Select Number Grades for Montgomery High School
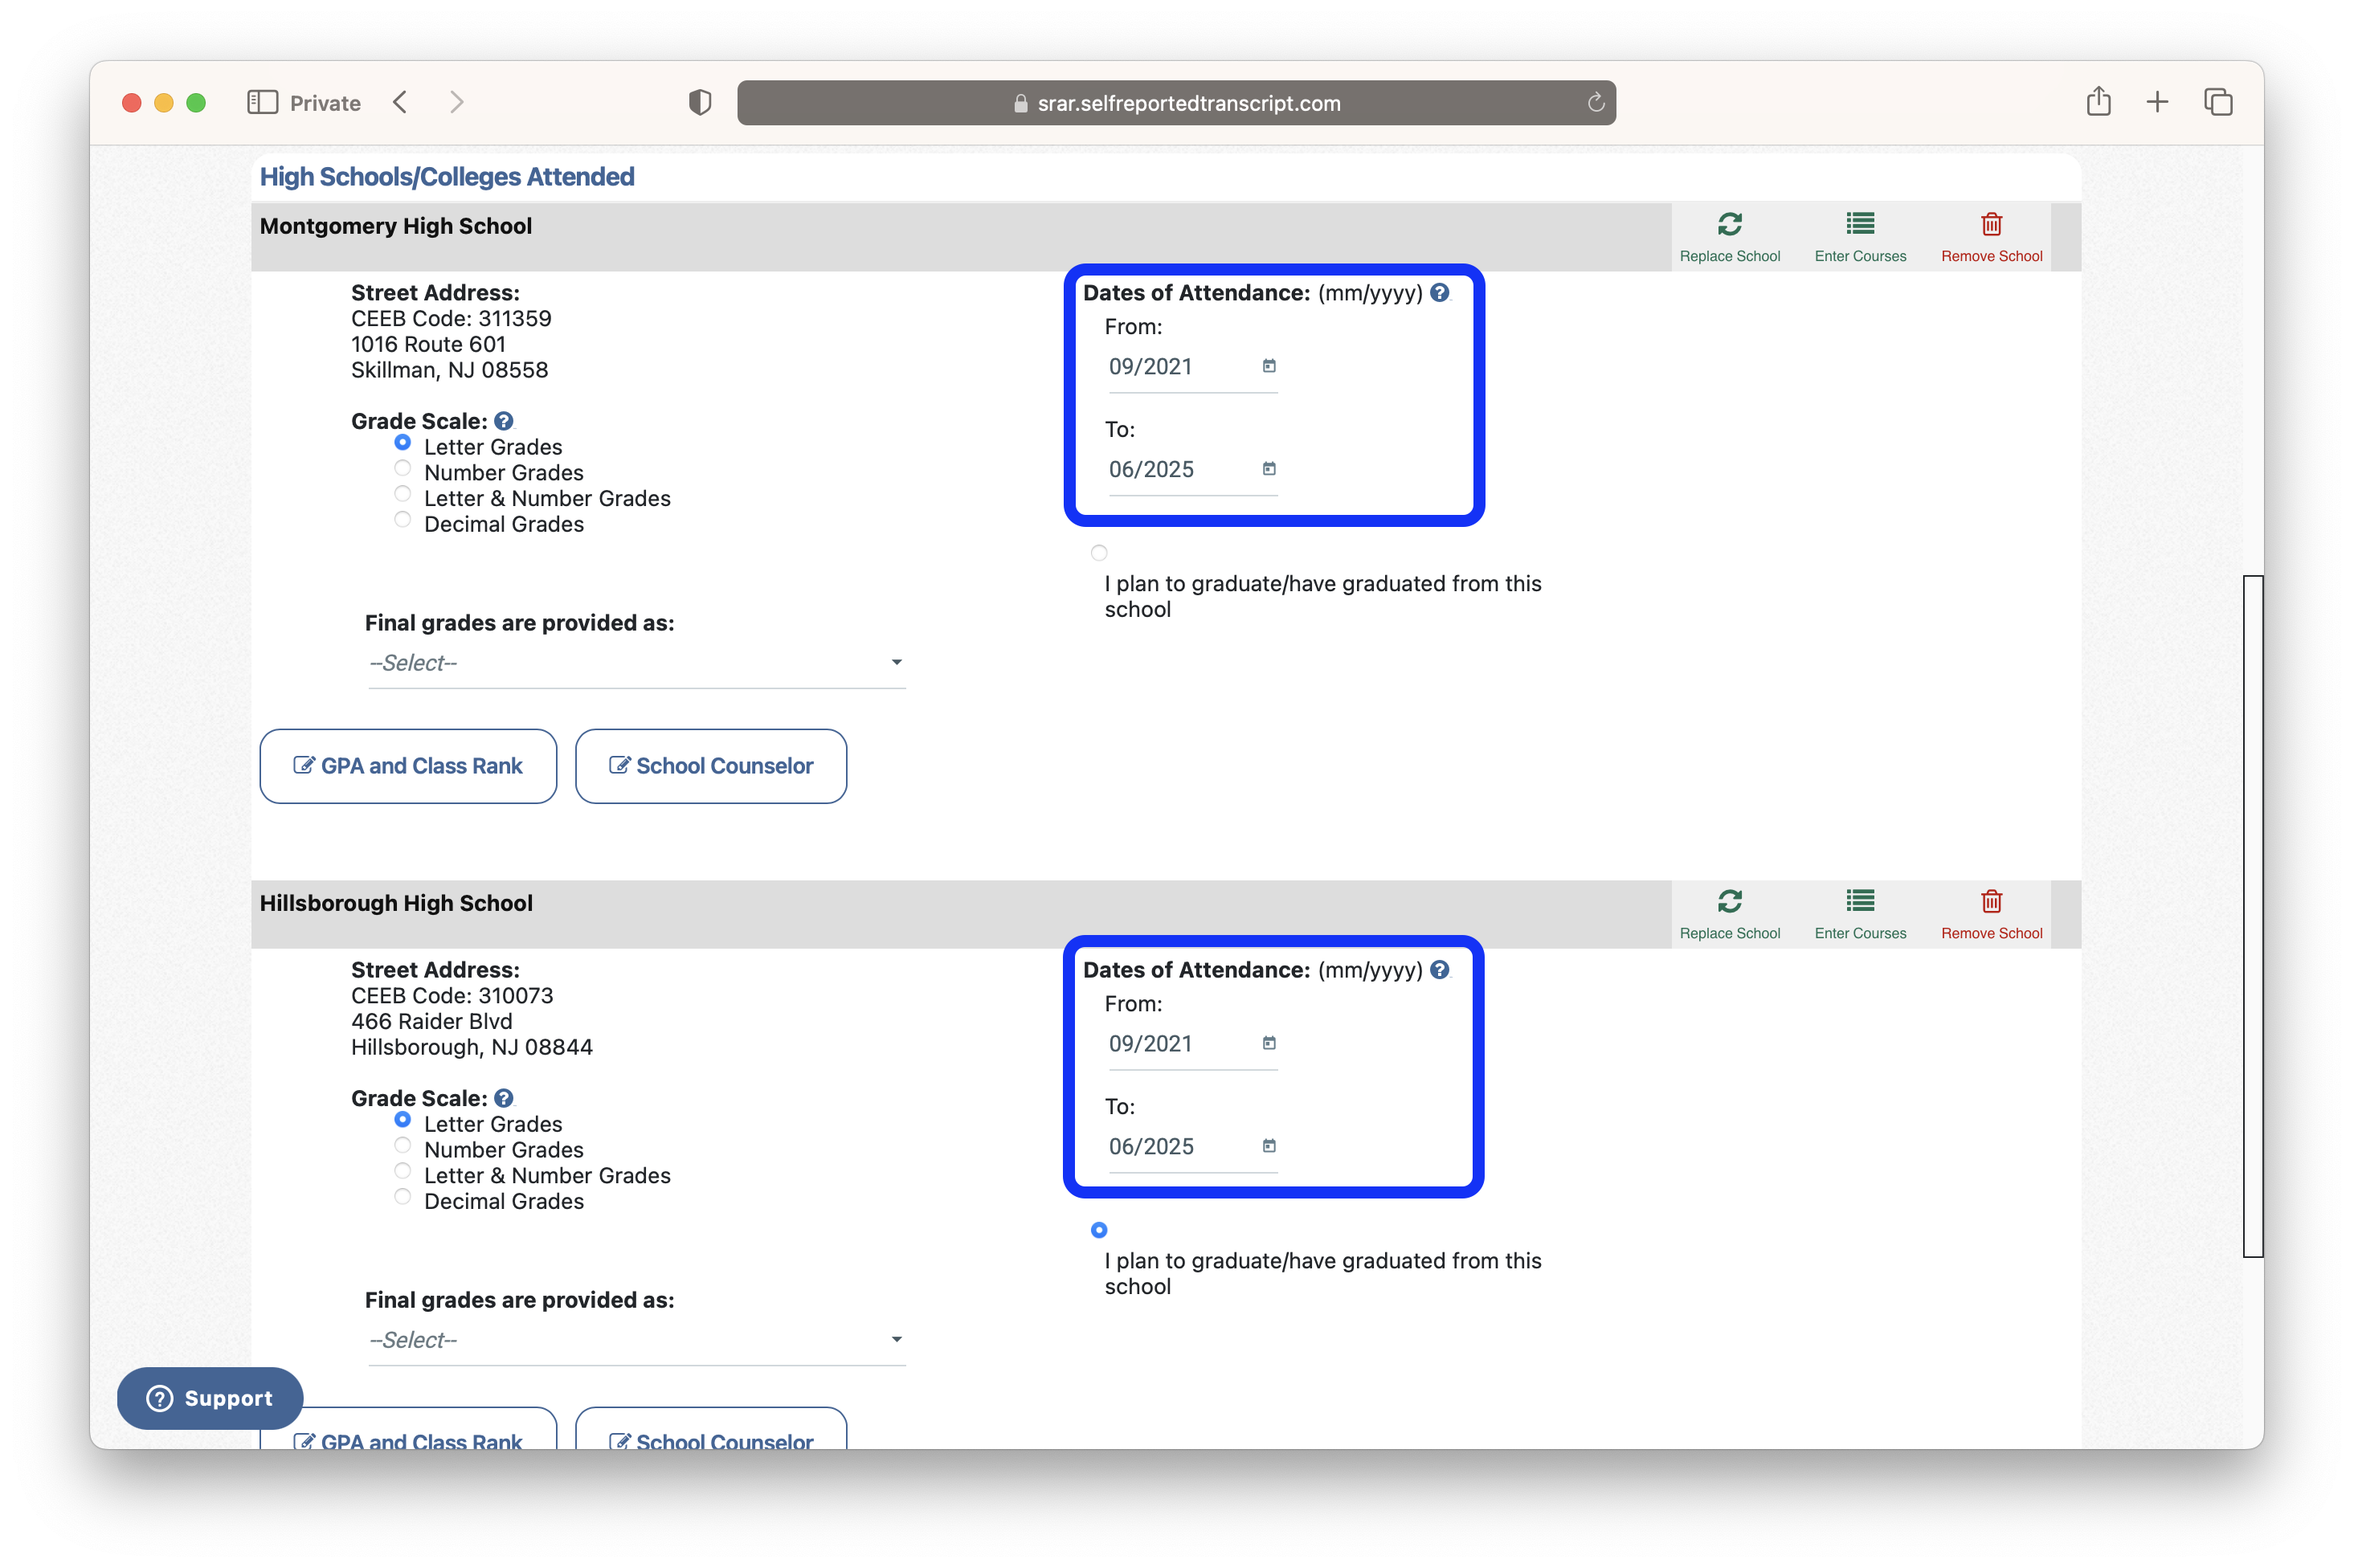Image resolution: width=2354 pixels, height=1568 pixels. (x=404, y=472)
